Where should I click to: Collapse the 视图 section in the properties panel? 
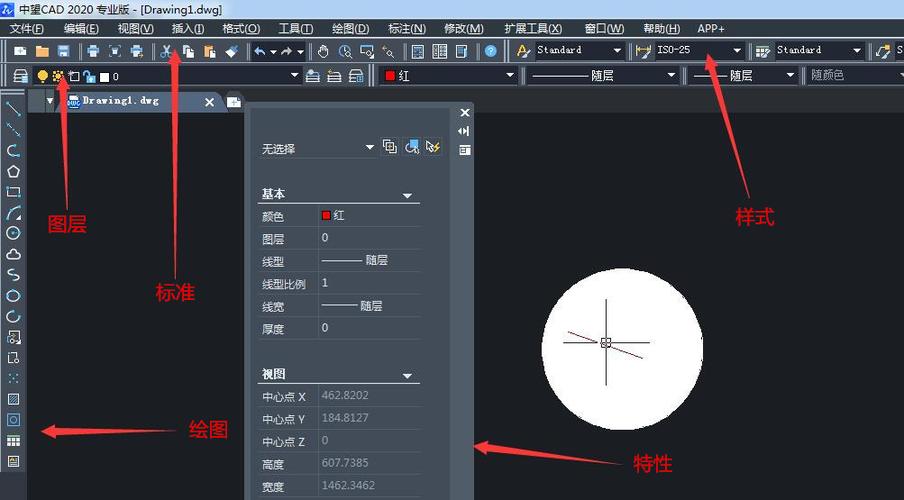point(407,376)
